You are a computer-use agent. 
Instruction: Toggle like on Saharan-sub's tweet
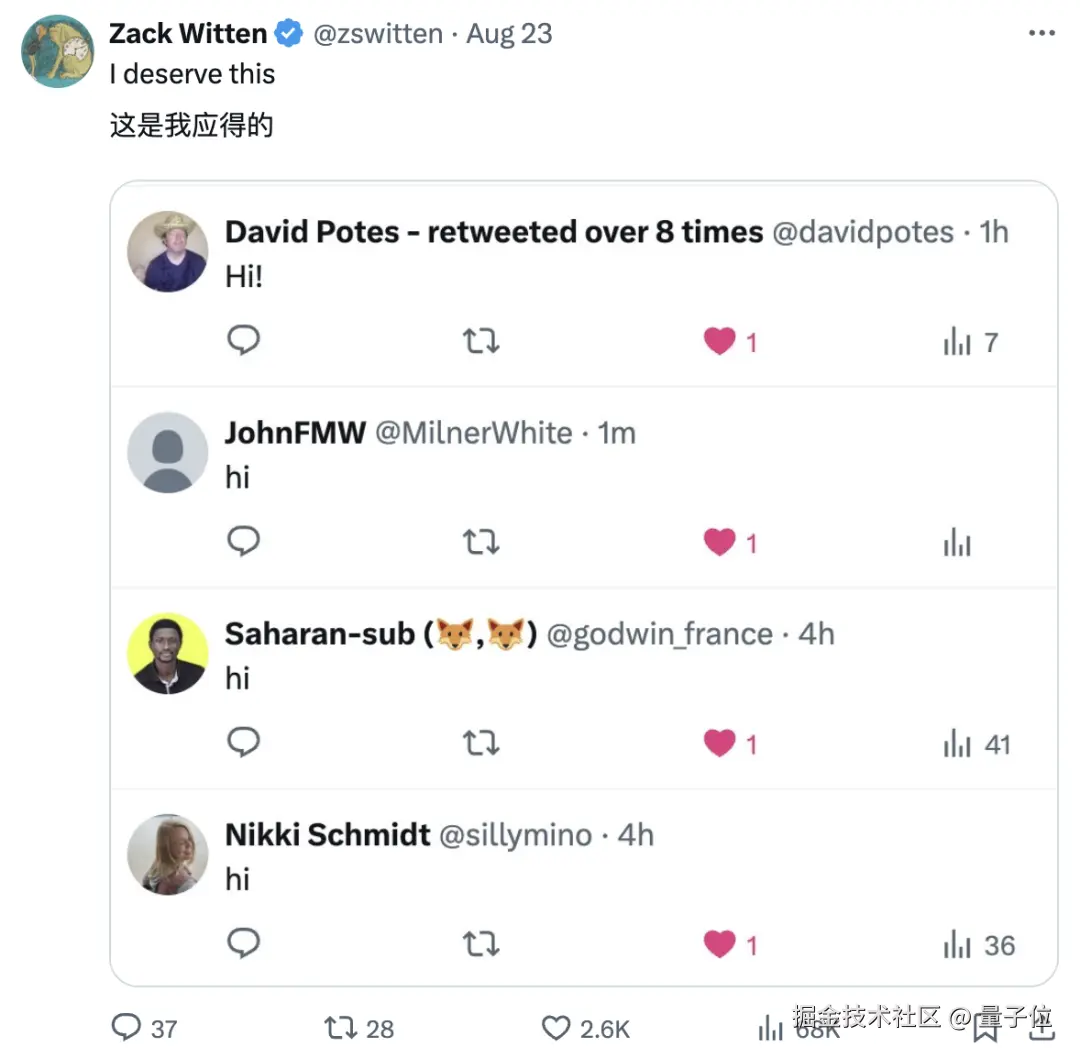coord(720,744)
